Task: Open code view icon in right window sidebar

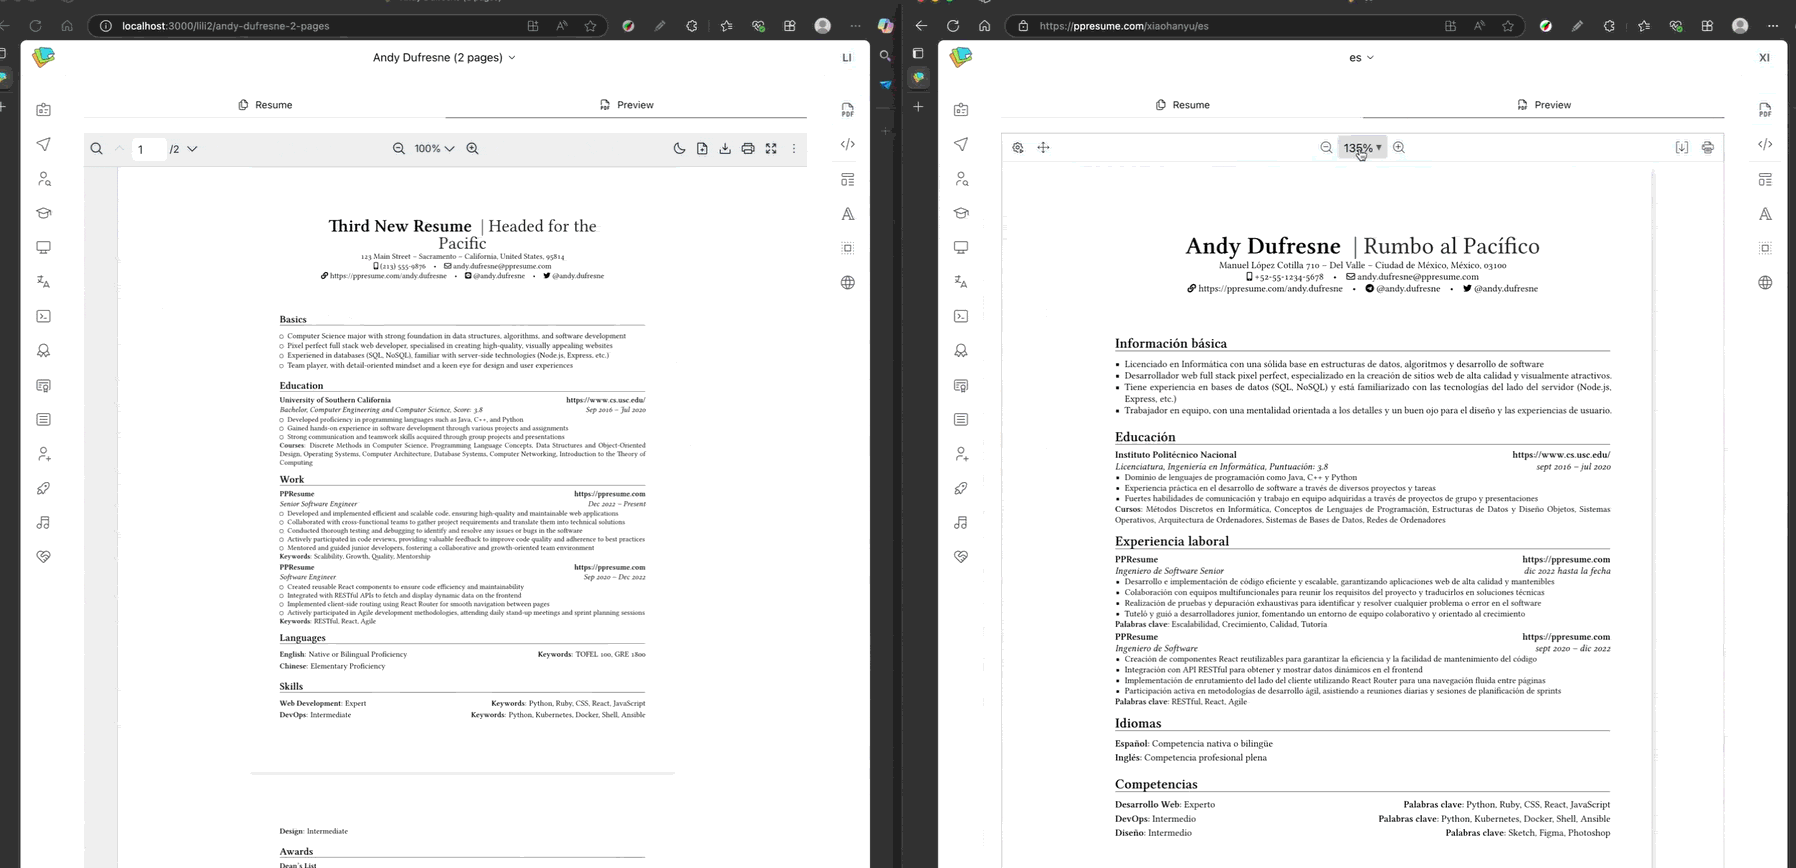Action: [1765, 144]
